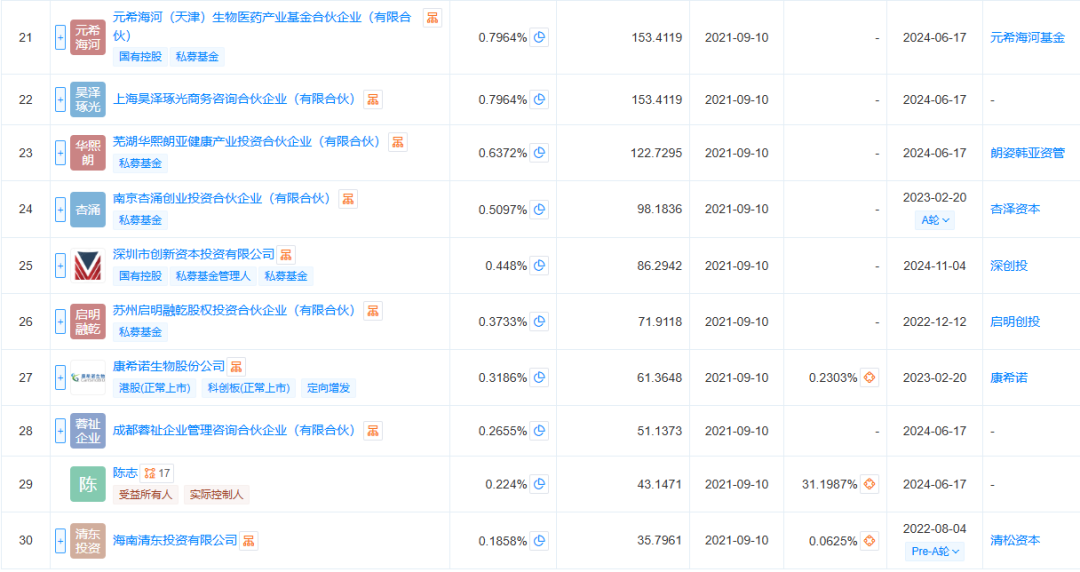Image resolution: width=1080 pixels, height=572 pixels.
Task: Click pie chart icon beside 0.448%
Action: point(539,265)
